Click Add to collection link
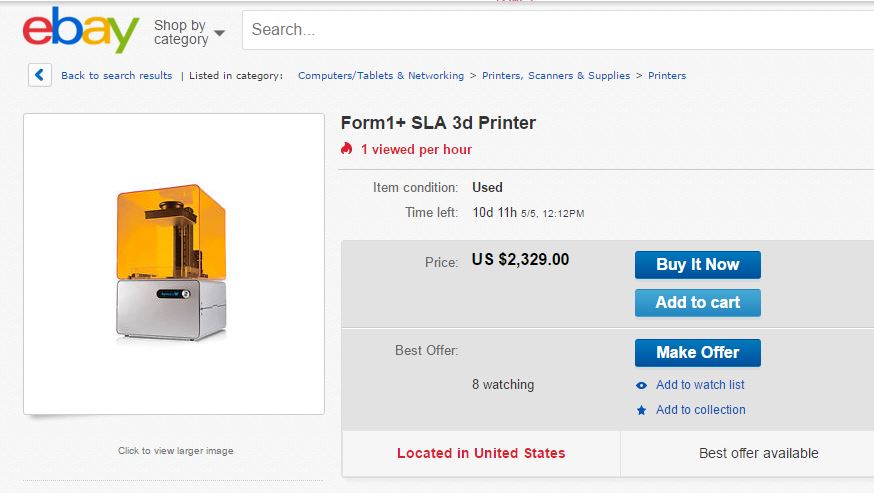 point(700,410)
